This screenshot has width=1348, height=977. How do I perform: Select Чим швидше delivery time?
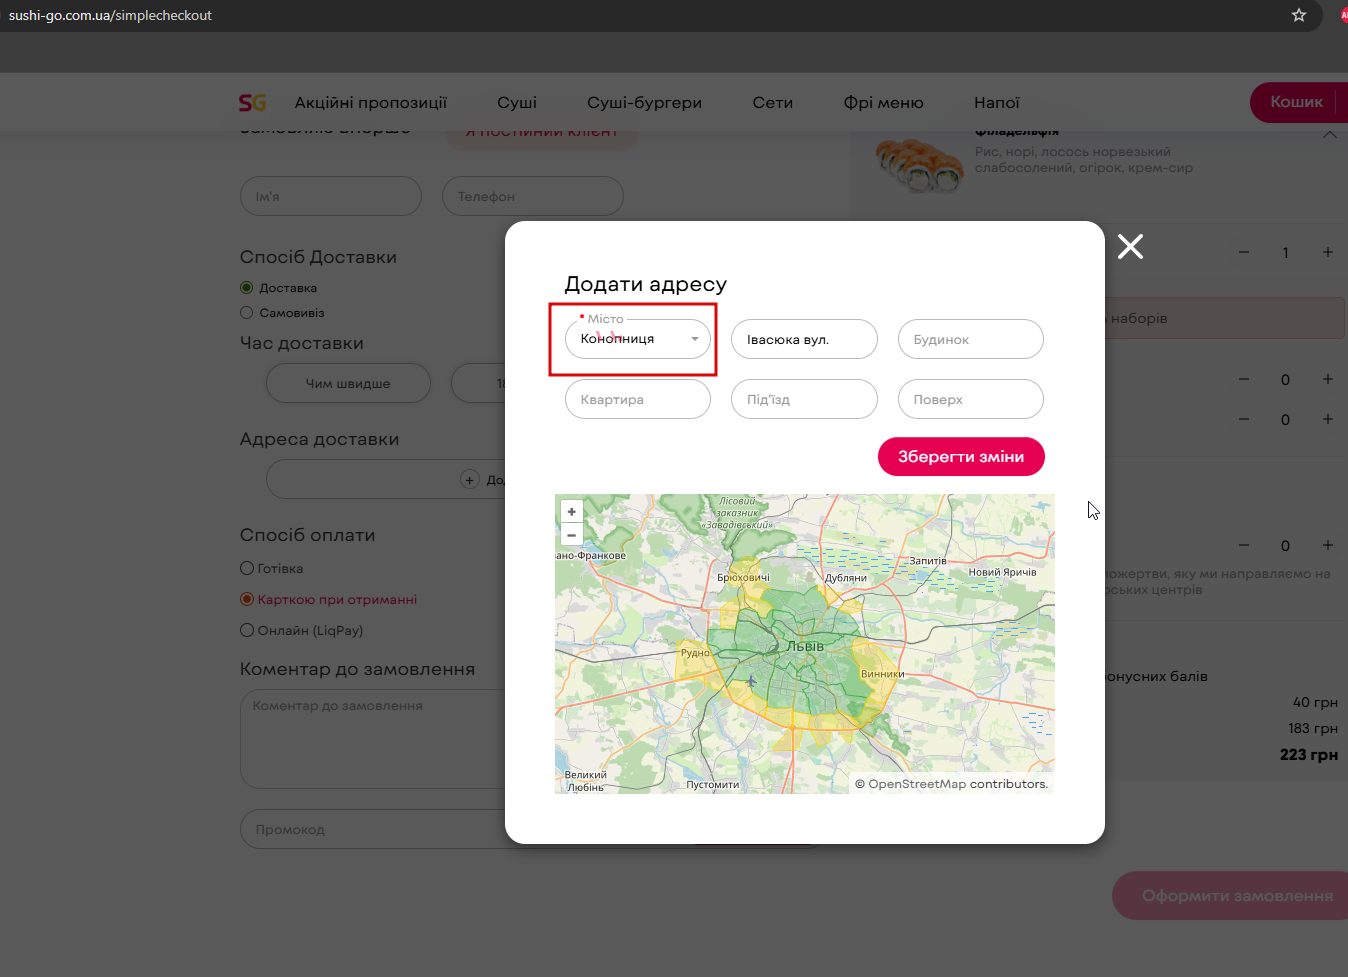[x=348, y=383]
